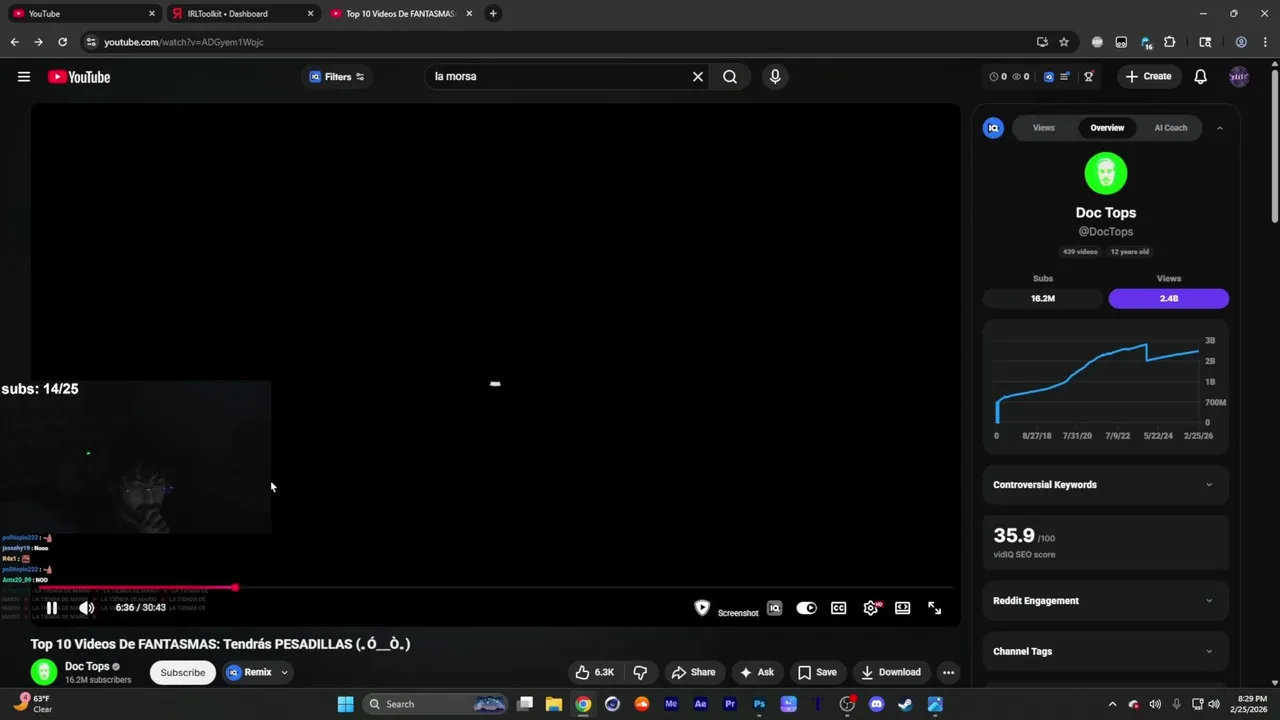Click the vidIQ icon in player controls

(774, 608)
